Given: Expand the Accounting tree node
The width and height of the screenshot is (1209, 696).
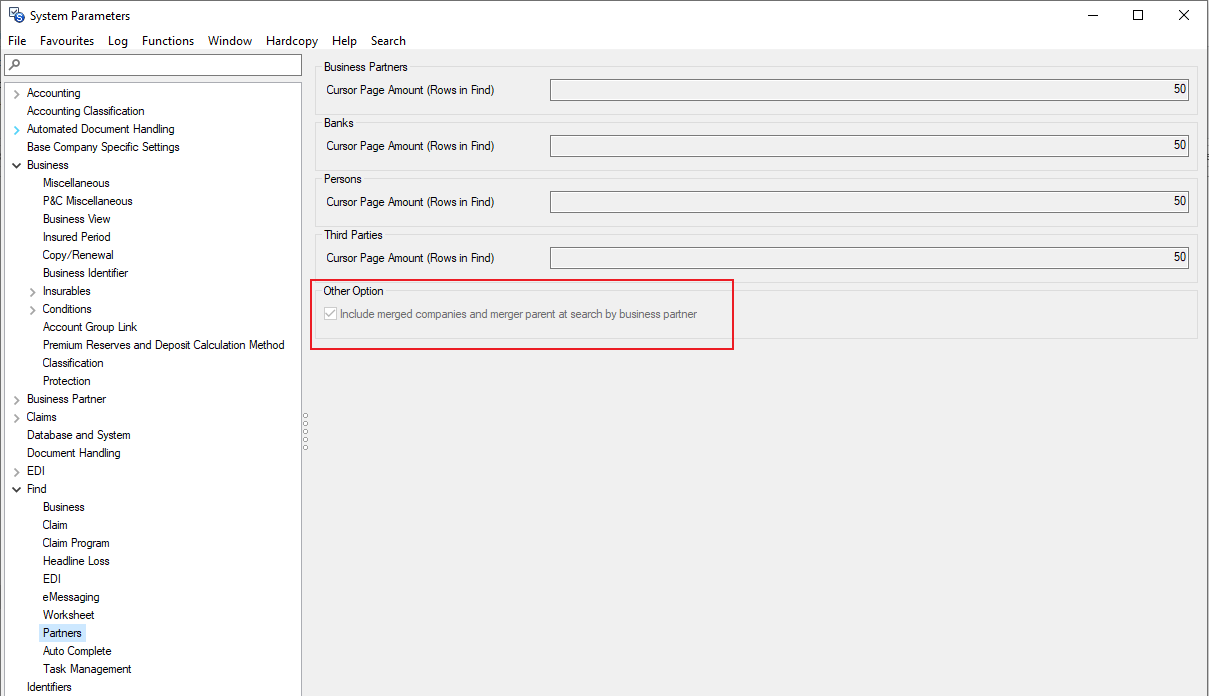Looking at the screenshot, I should tap(16, 93).
